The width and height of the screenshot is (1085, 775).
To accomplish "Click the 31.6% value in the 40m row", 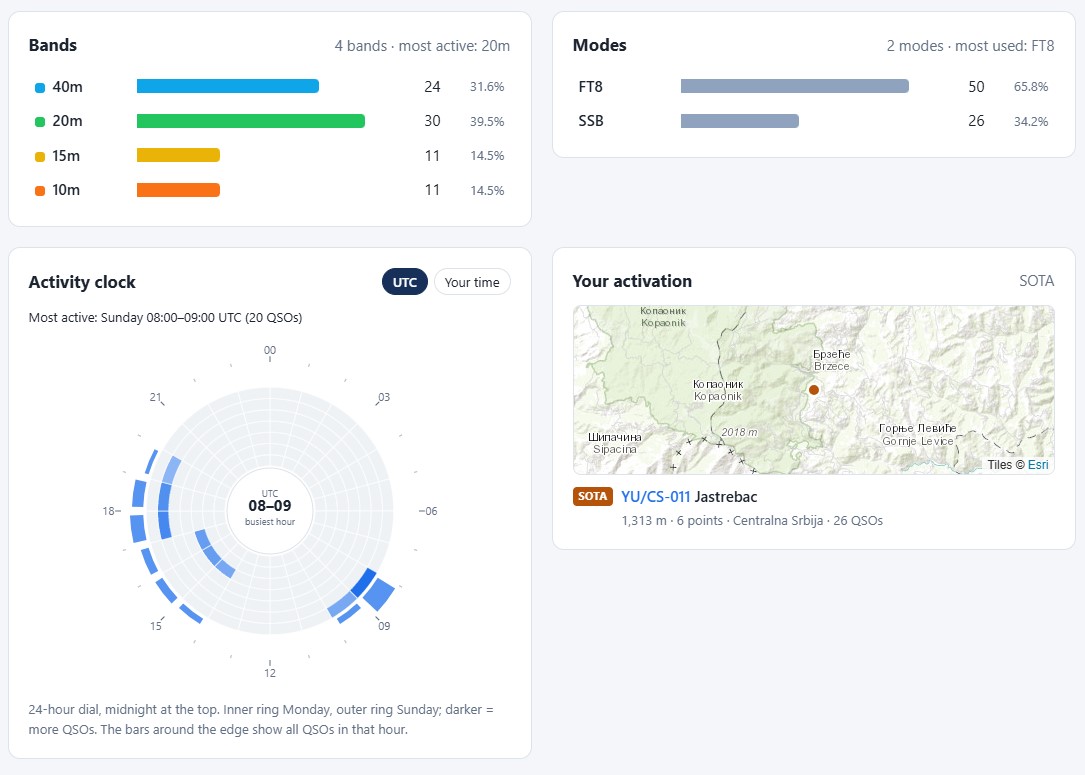I will tap(487, 87).
